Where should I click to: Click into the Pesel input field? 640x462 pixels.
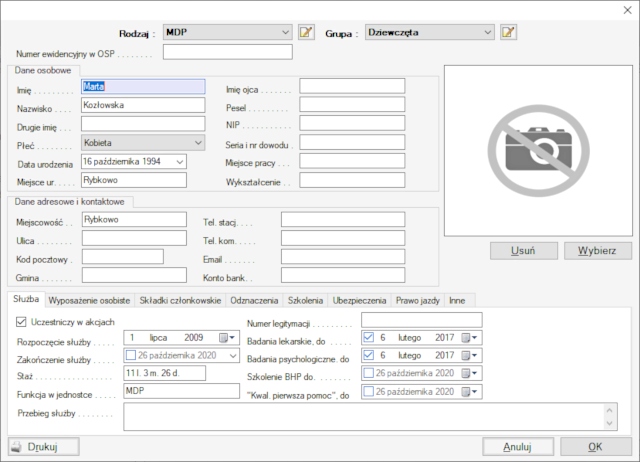352,106
